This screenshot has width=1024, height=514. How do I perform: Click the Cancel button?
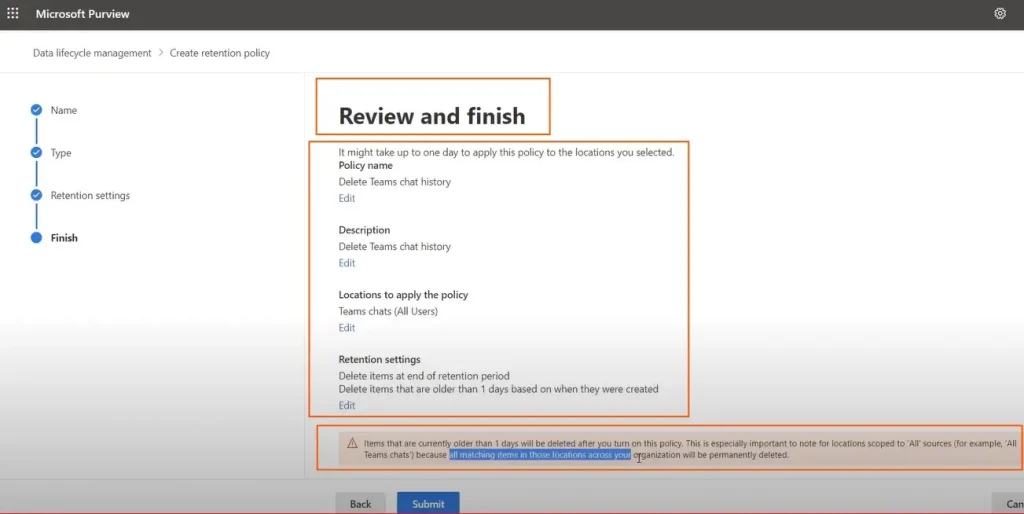point(1008,503)
